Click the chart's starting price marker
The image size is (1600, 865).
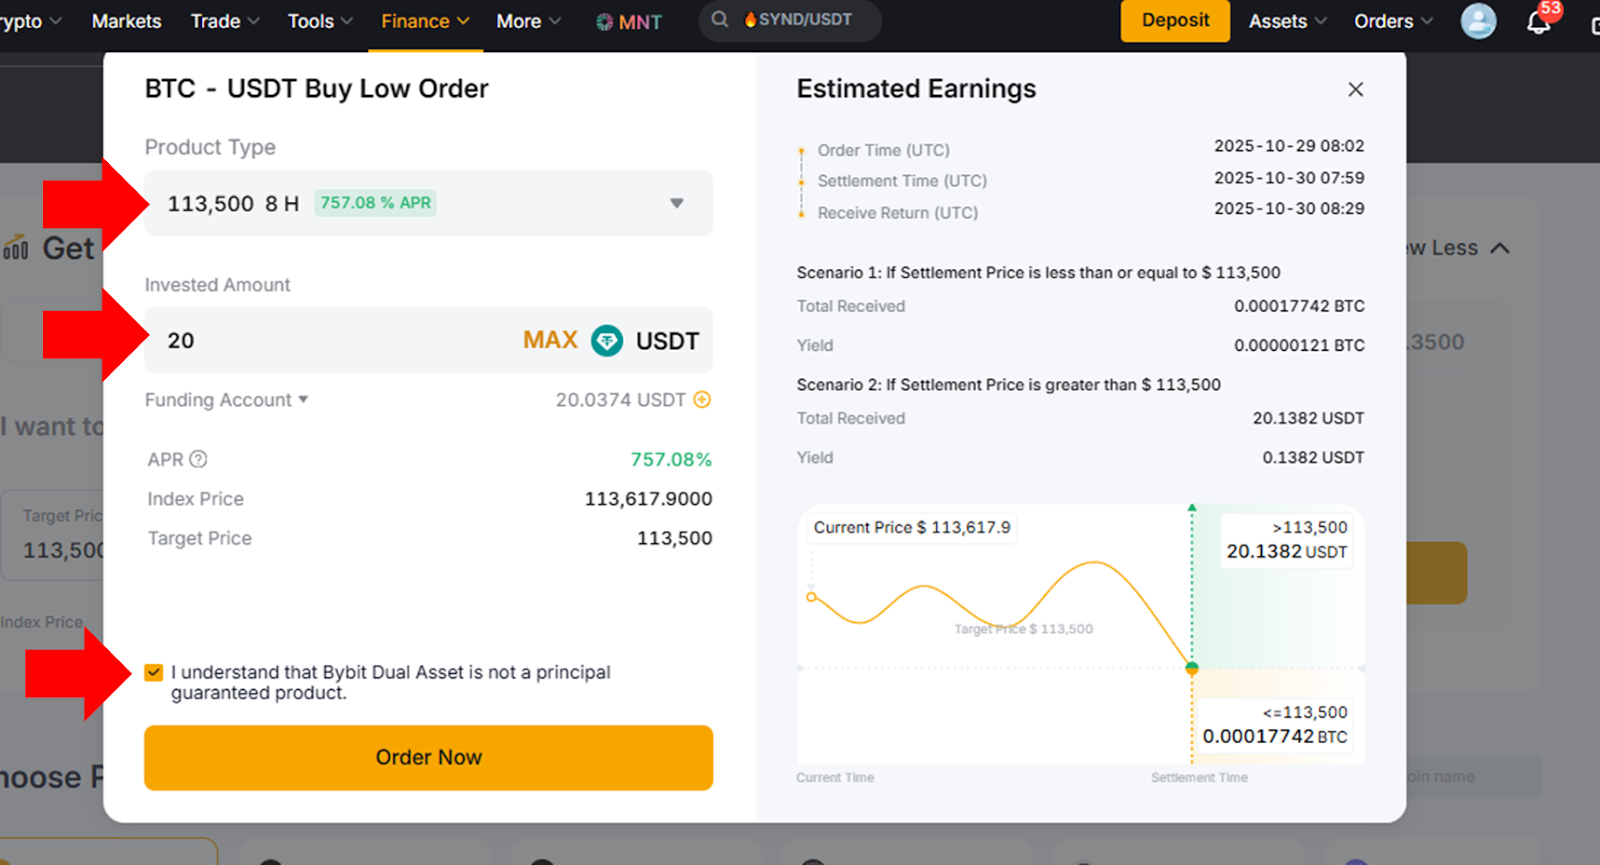tap(811, 597)
